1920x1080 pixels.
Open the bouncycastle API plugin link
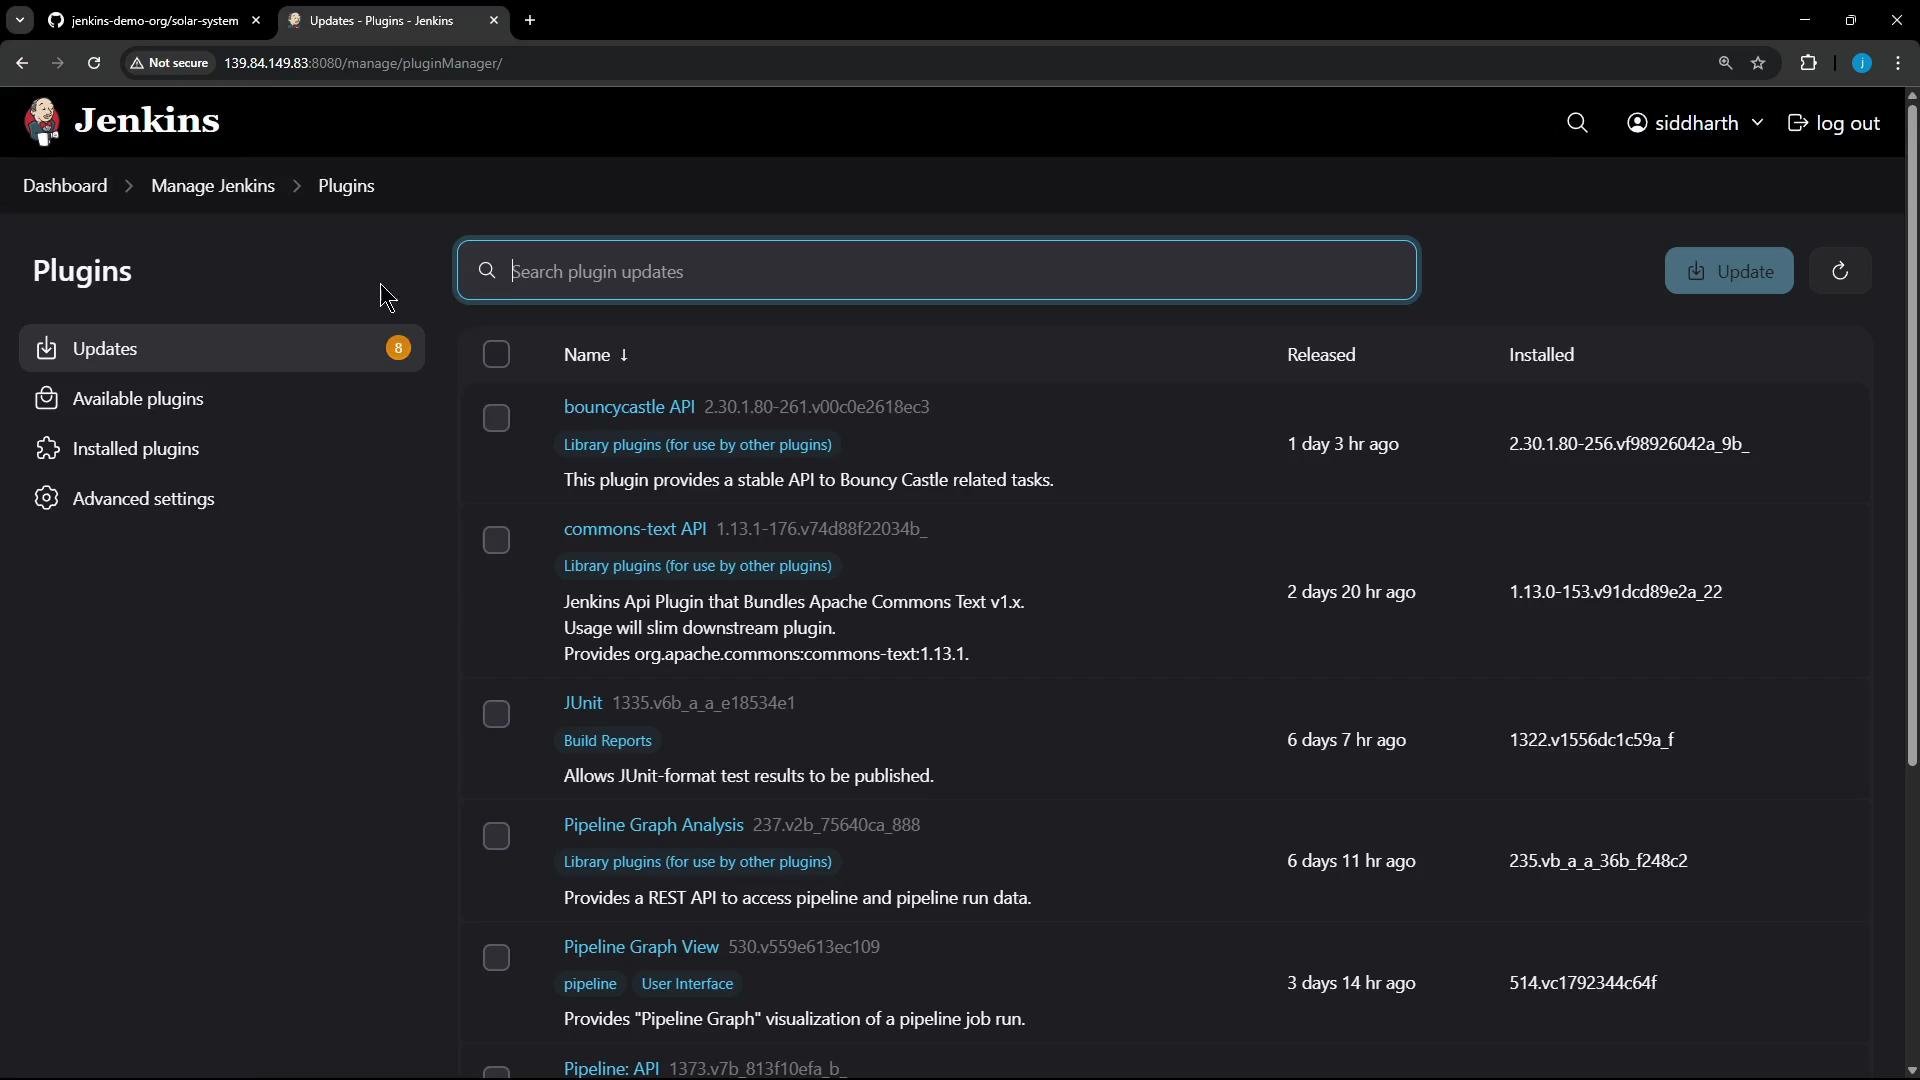pyautogui.click(x=629, y=407)
